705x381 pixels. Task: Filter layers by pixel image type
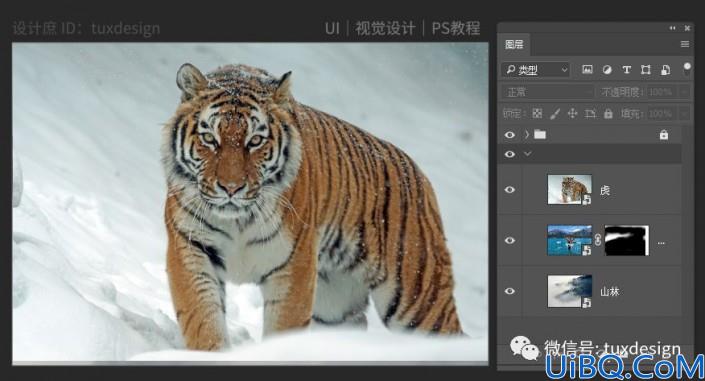tap(587, 70)
